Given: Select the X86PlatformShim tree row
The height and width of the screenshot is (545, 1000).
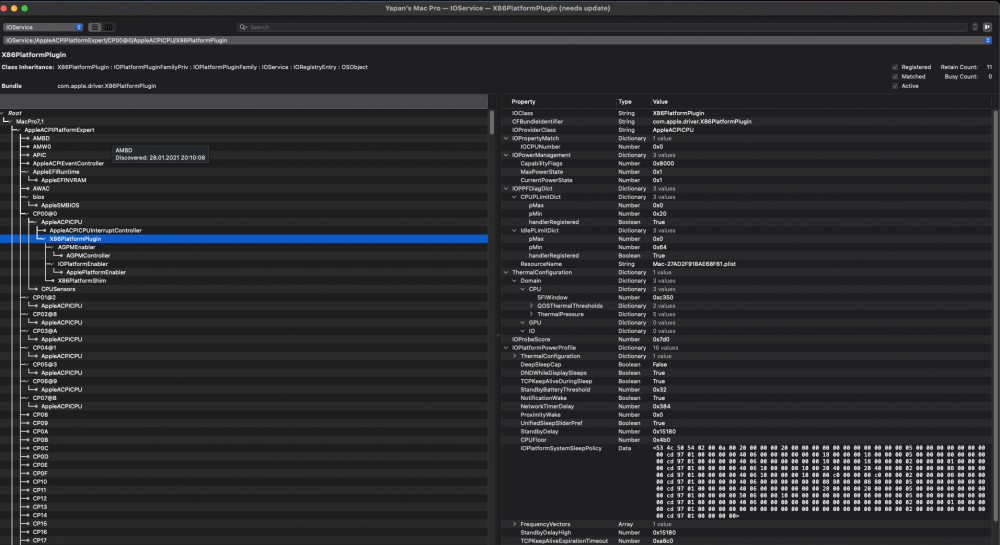Looking at the screenshot, I should click(244, 280).
